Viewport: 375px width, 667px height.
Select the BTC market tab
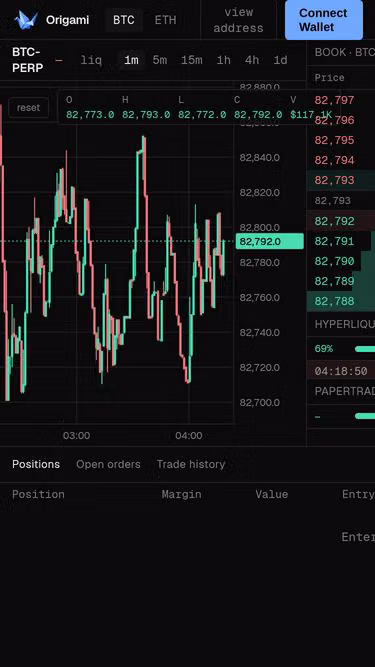click(124, 20)
